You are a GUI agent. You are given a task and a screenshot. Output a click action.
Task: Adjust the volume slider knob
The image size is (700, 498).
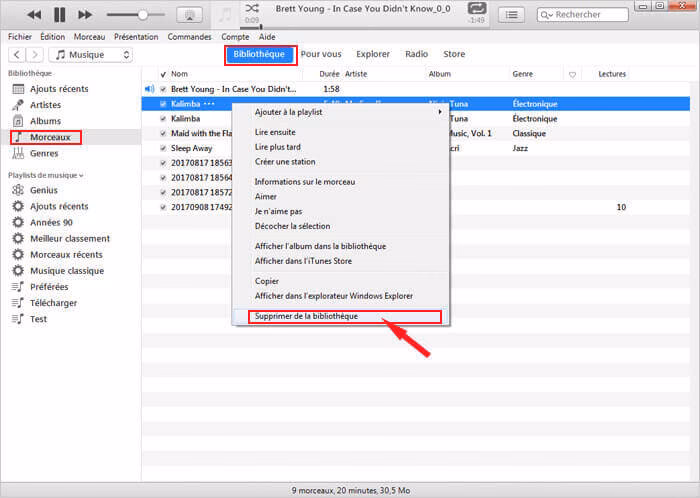(x=142, y=15)
